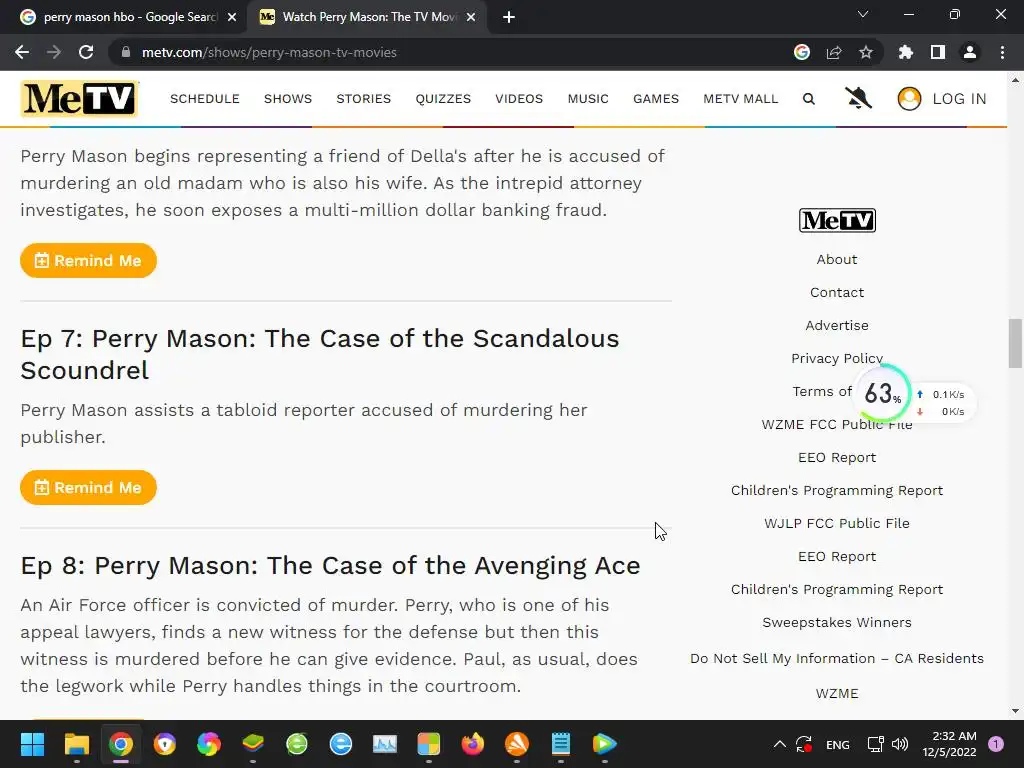This screenshot has height=768, width=1024.
Task: Show hidden tray icons chevron
Action: (780, 744)
